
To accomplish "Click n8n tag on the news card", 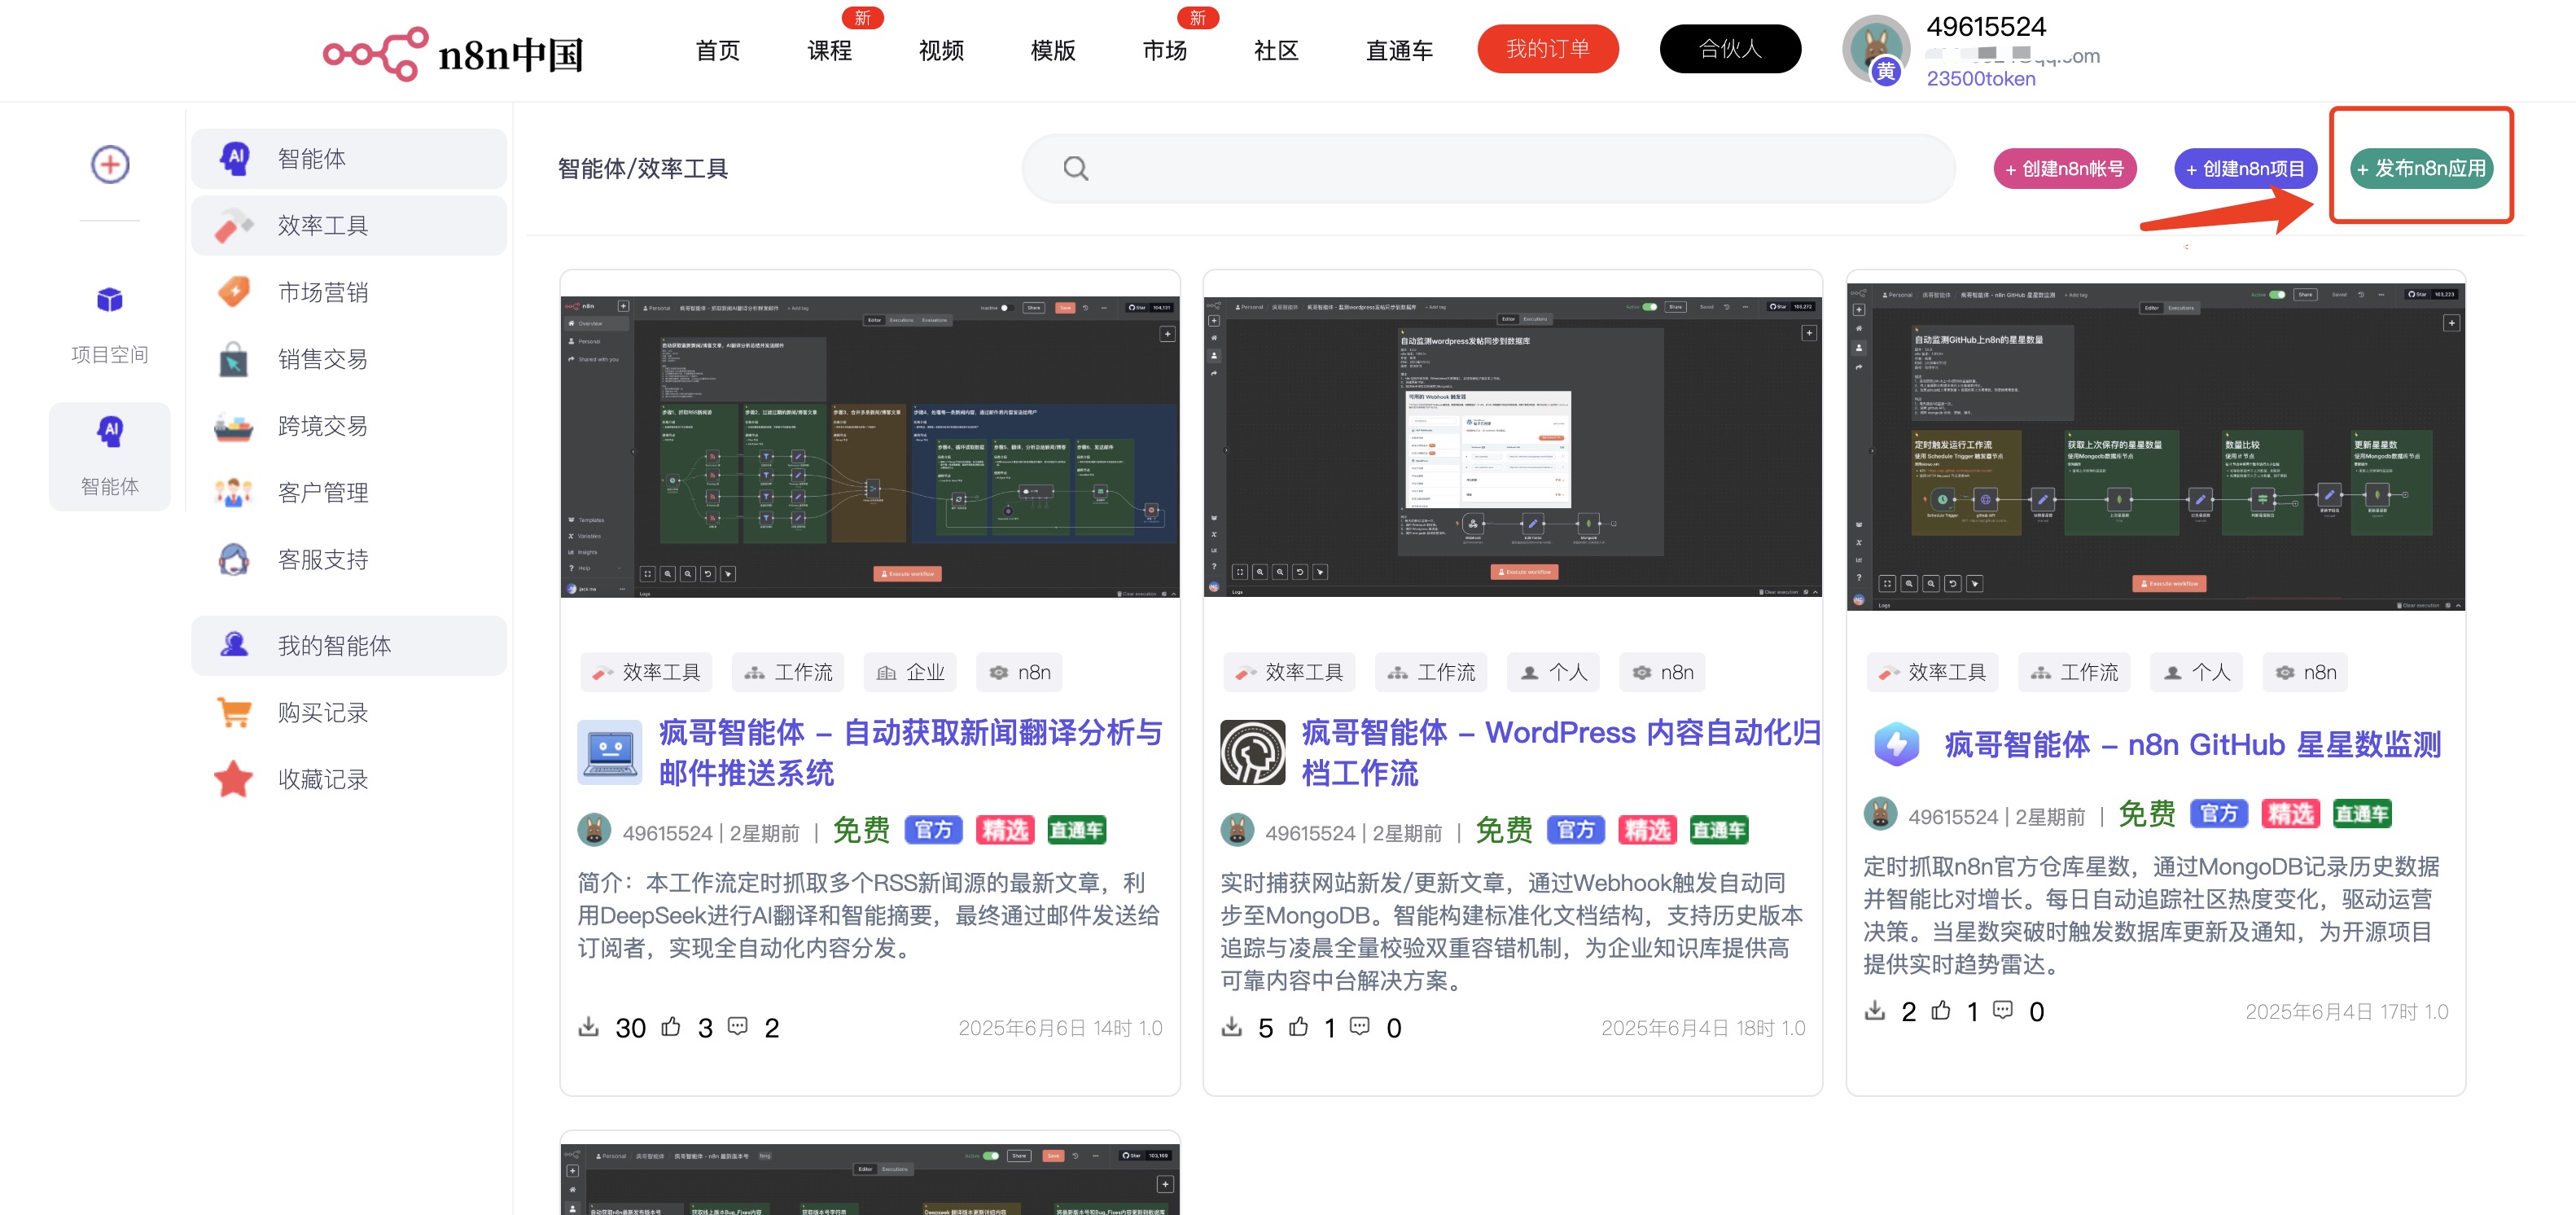I will tap(1020, 672).
